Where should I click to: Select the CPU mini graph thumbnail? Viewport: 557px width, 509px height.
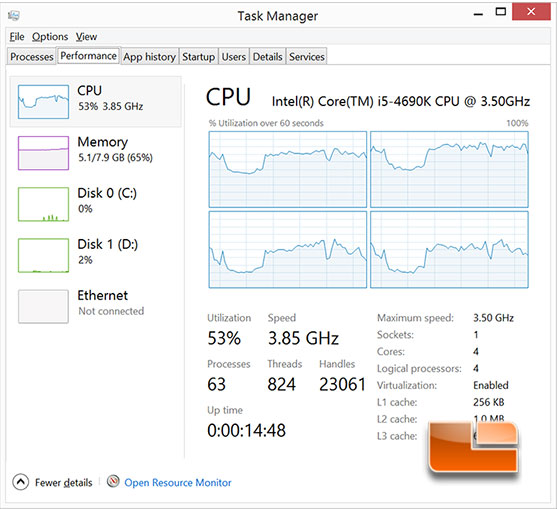point(43,102)
